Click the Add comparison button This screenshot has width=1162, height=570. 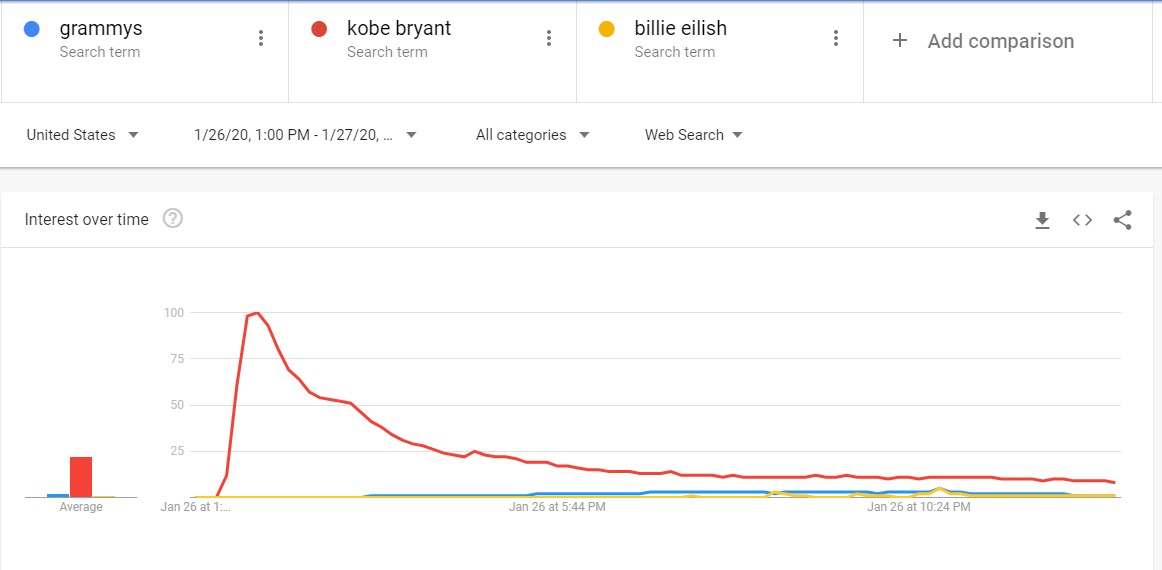pos(1000,41)
